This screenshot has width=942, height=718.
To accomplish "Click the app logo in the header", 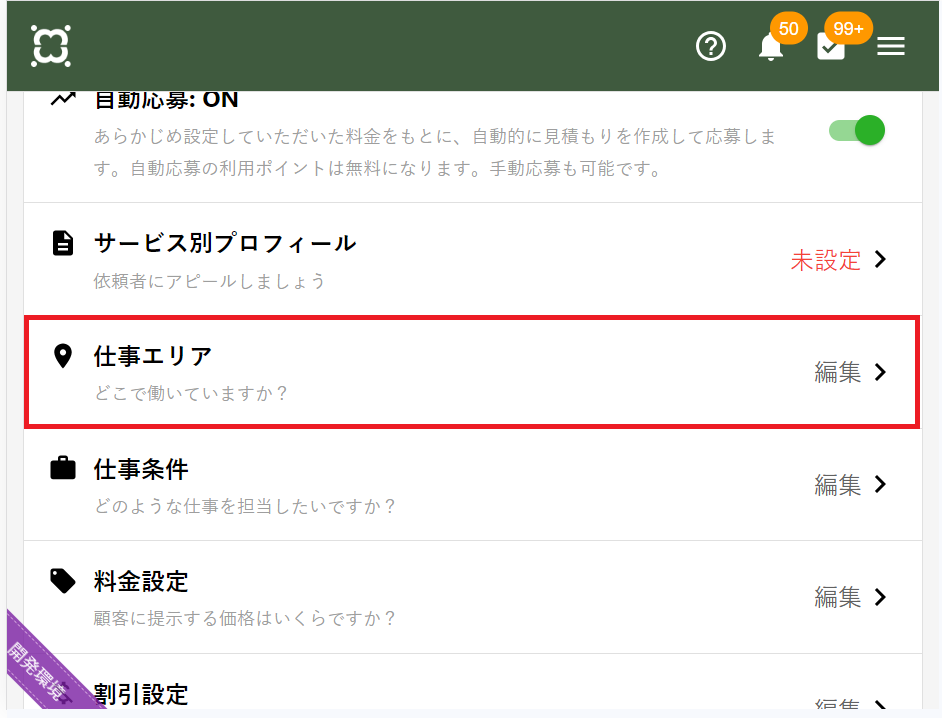I will point(50,46).
